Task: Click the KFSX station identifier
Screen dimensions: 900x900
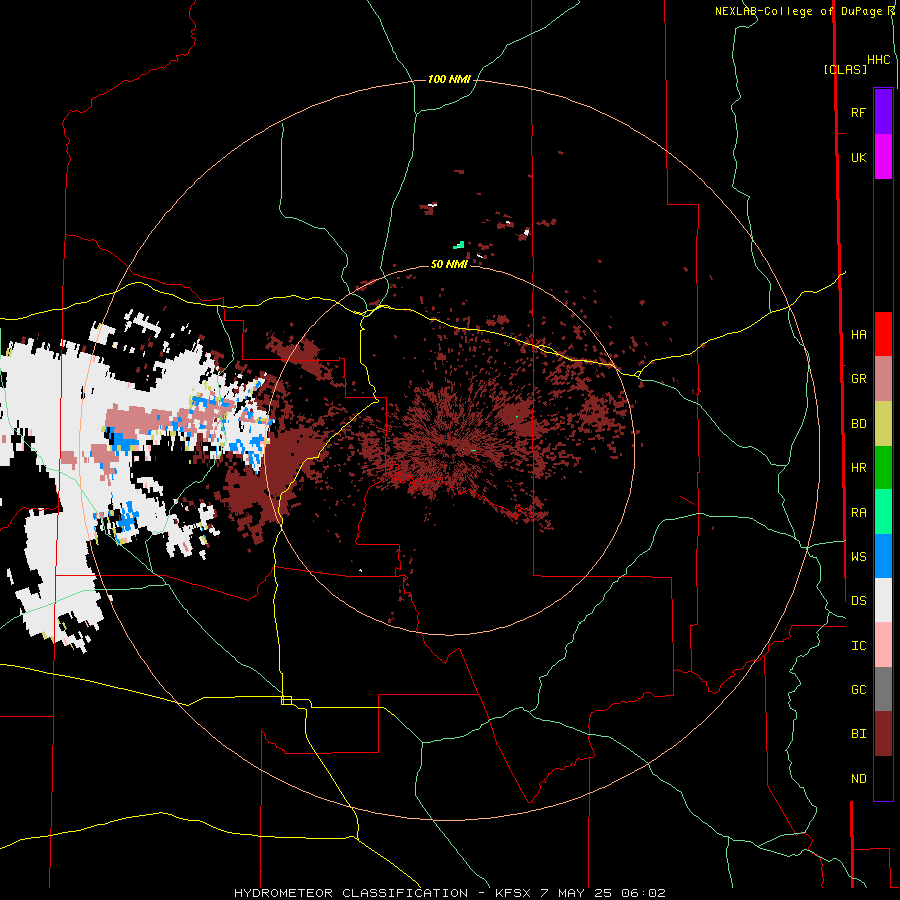Action: pyautogui.click(x=515, y=893)
